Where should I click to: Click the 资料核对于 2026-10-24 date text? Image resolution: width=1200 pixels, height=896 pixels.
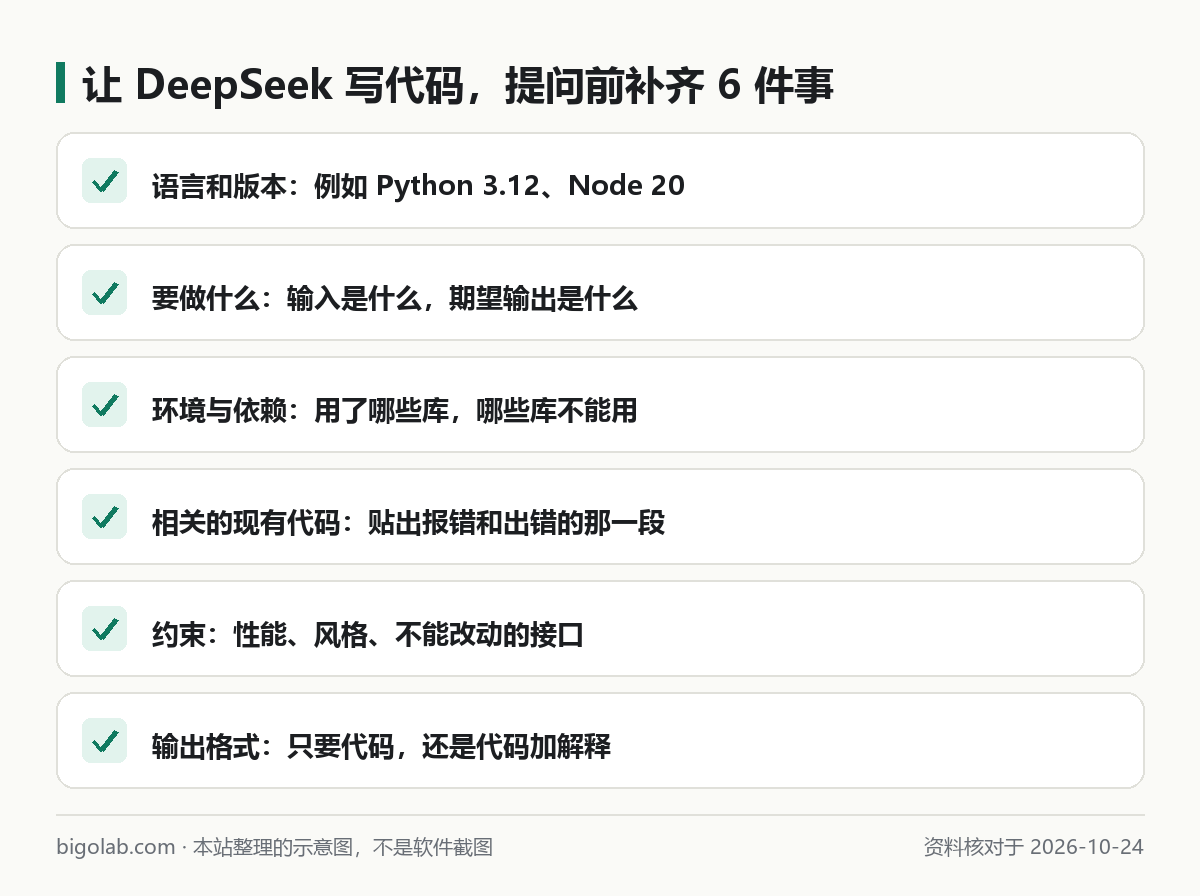coord(1034,848)
